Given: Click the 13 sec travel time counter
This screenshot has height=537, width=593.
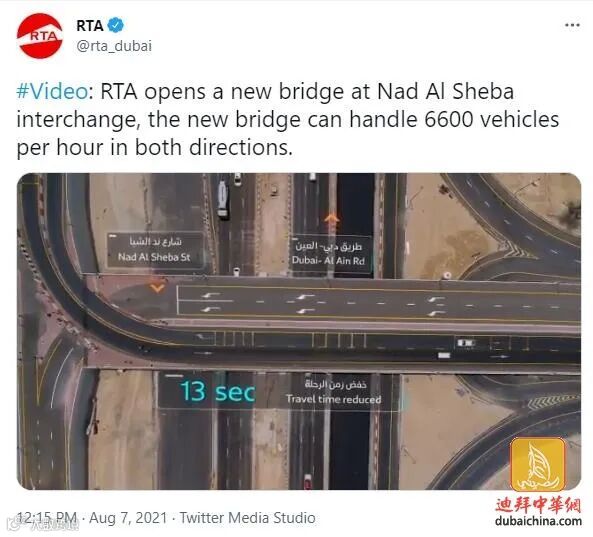Looking at the screenshot, I should (x=217, y=391).
